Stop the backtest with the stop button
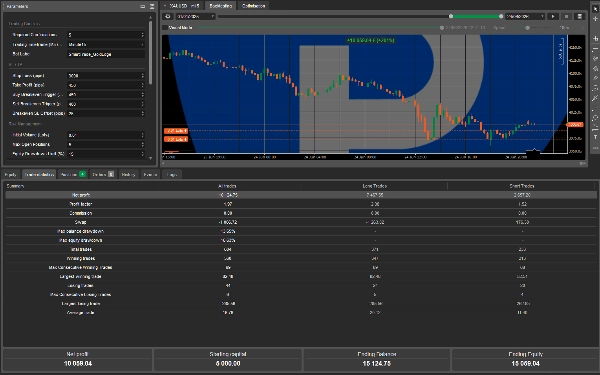 coord(566,16)
